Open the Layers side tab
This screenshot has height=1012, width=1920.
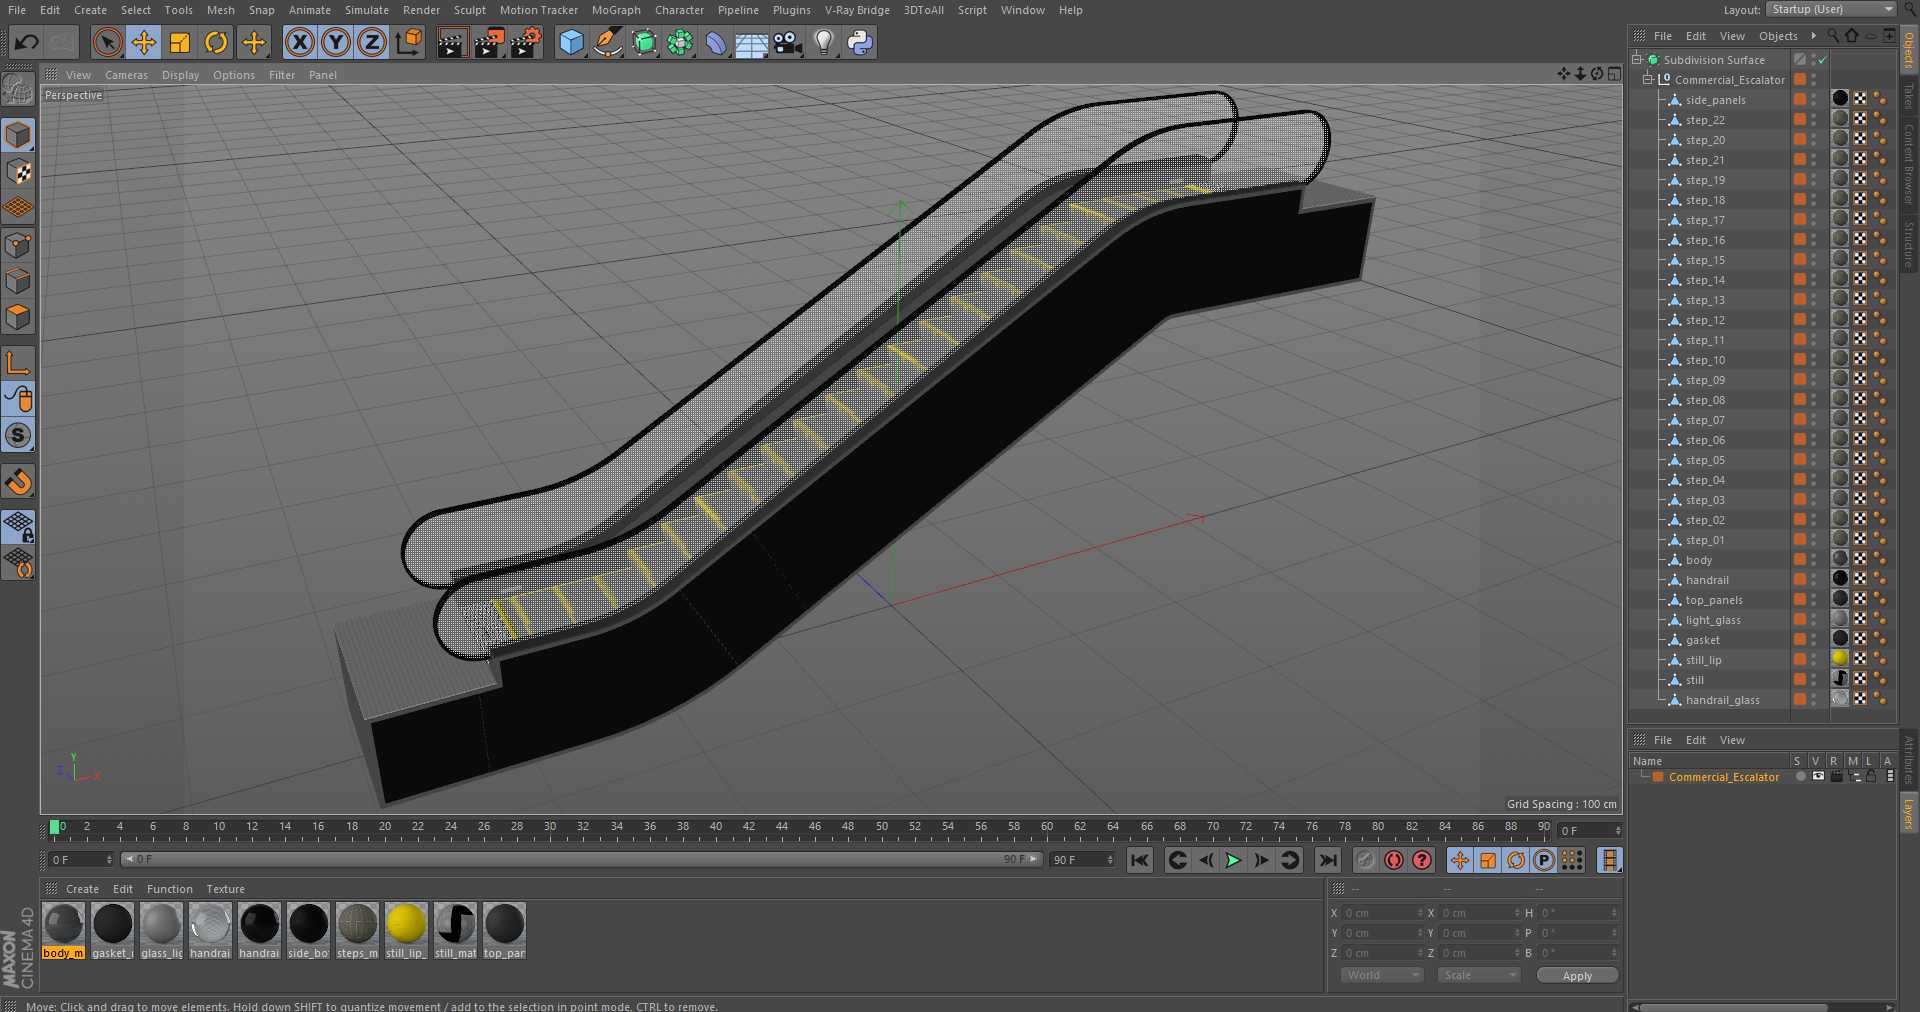1908,814
